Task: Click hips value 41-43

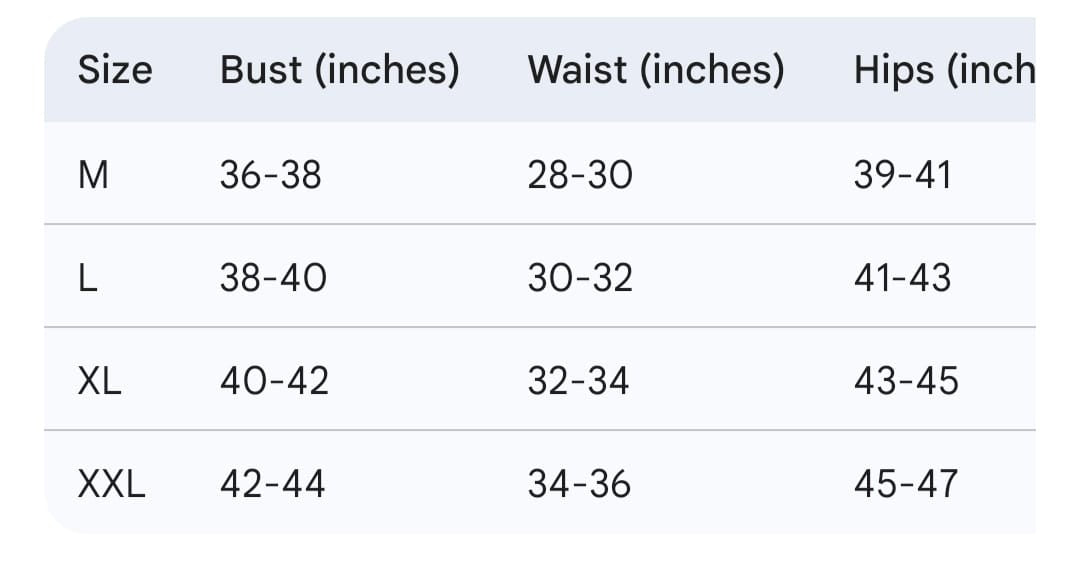Action: [902, 278]
